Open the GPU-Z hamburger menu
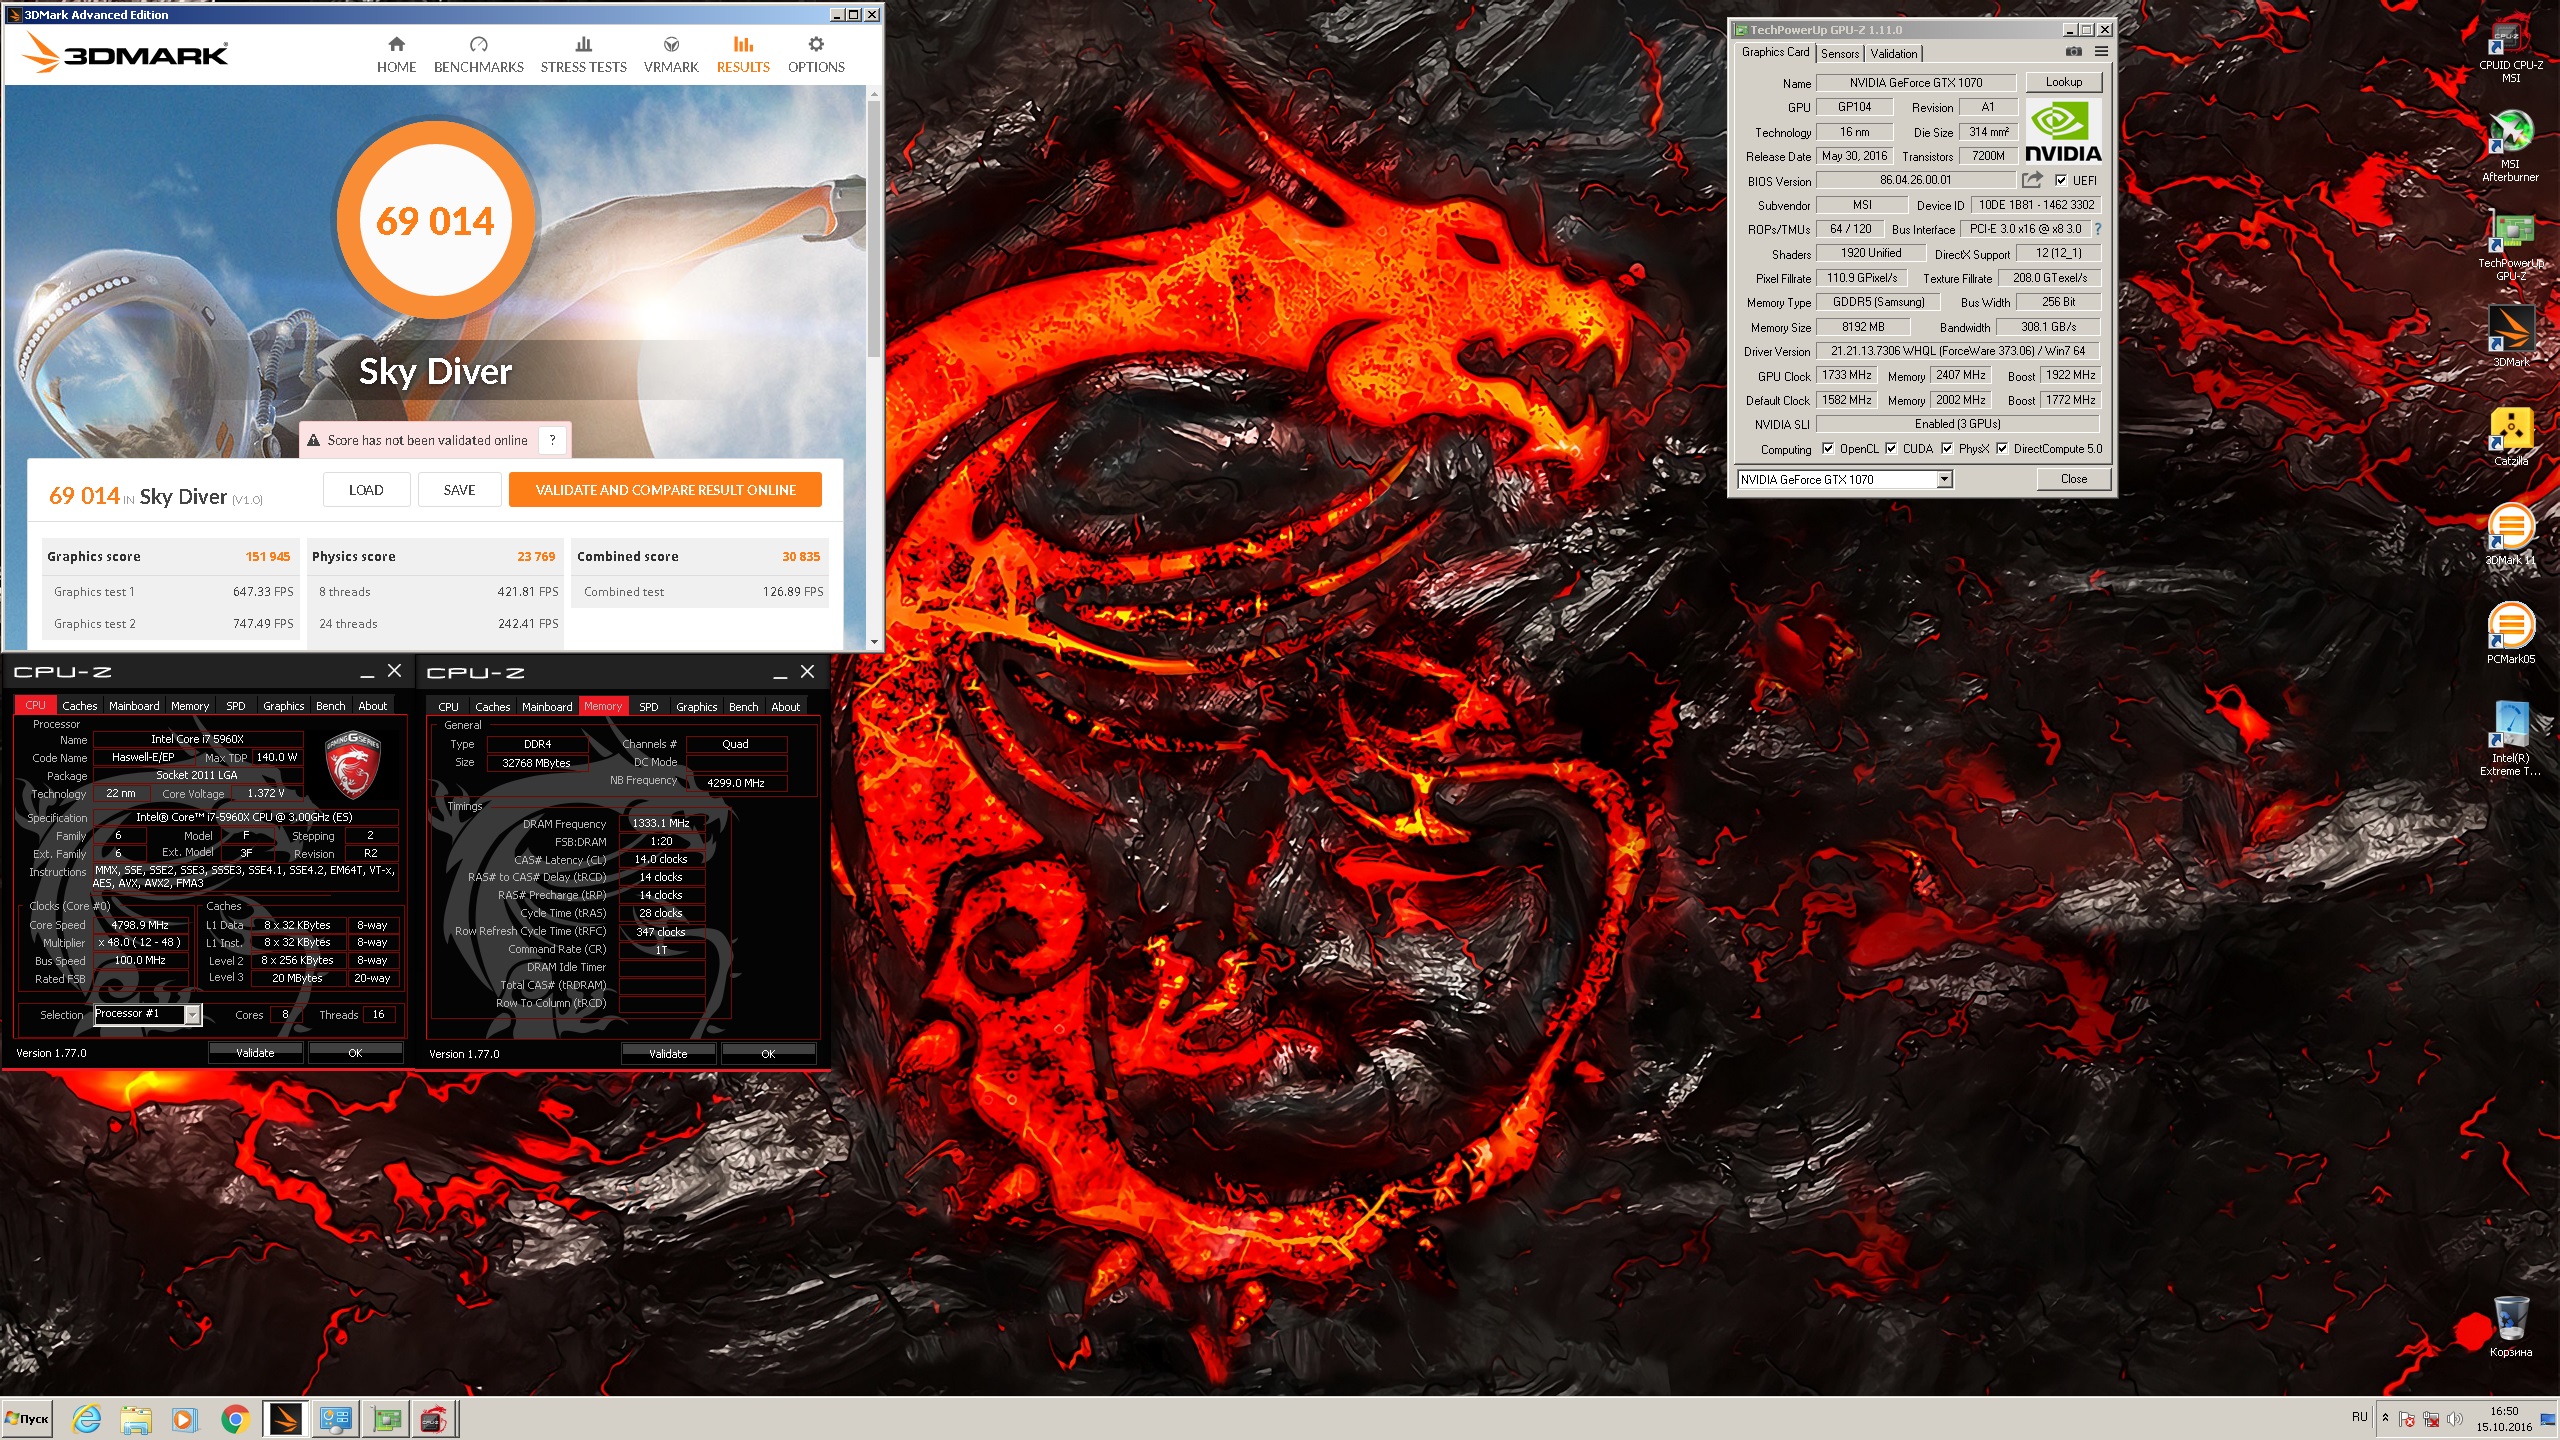Viewport: 2560px width, 1440px height. click(x=2101, y=52)
